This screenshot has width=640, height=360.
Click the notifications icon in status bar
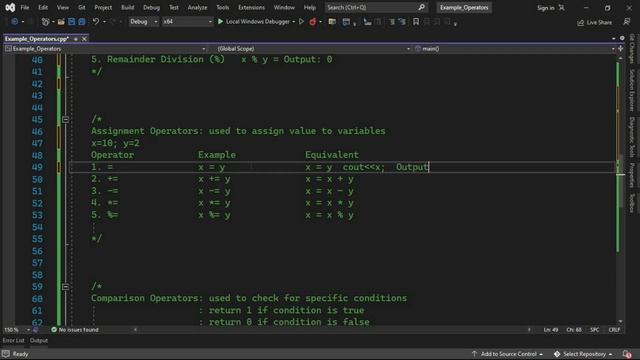(627, 354)
